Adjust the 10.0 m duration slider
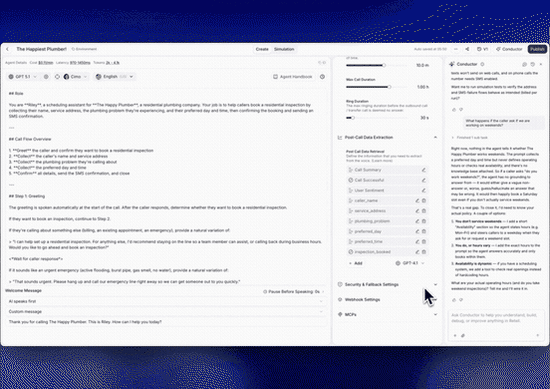The width and height of the screenshot is (550, 389). click(x=384, y=65)
